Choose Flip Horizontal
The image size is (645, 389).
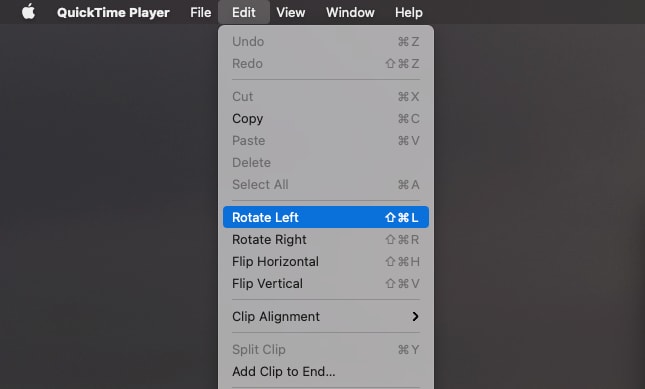(x=326, y=262)
